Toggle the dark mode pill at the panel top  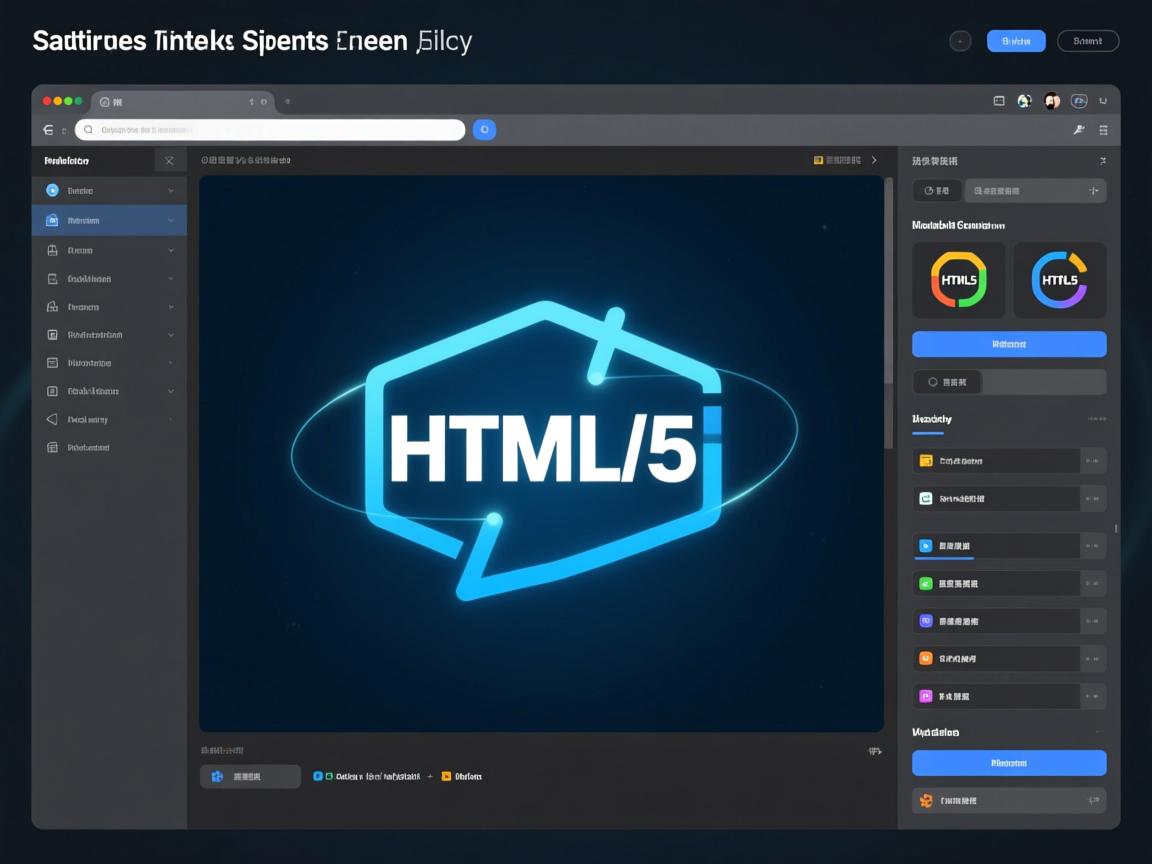[x=937, y=190]
